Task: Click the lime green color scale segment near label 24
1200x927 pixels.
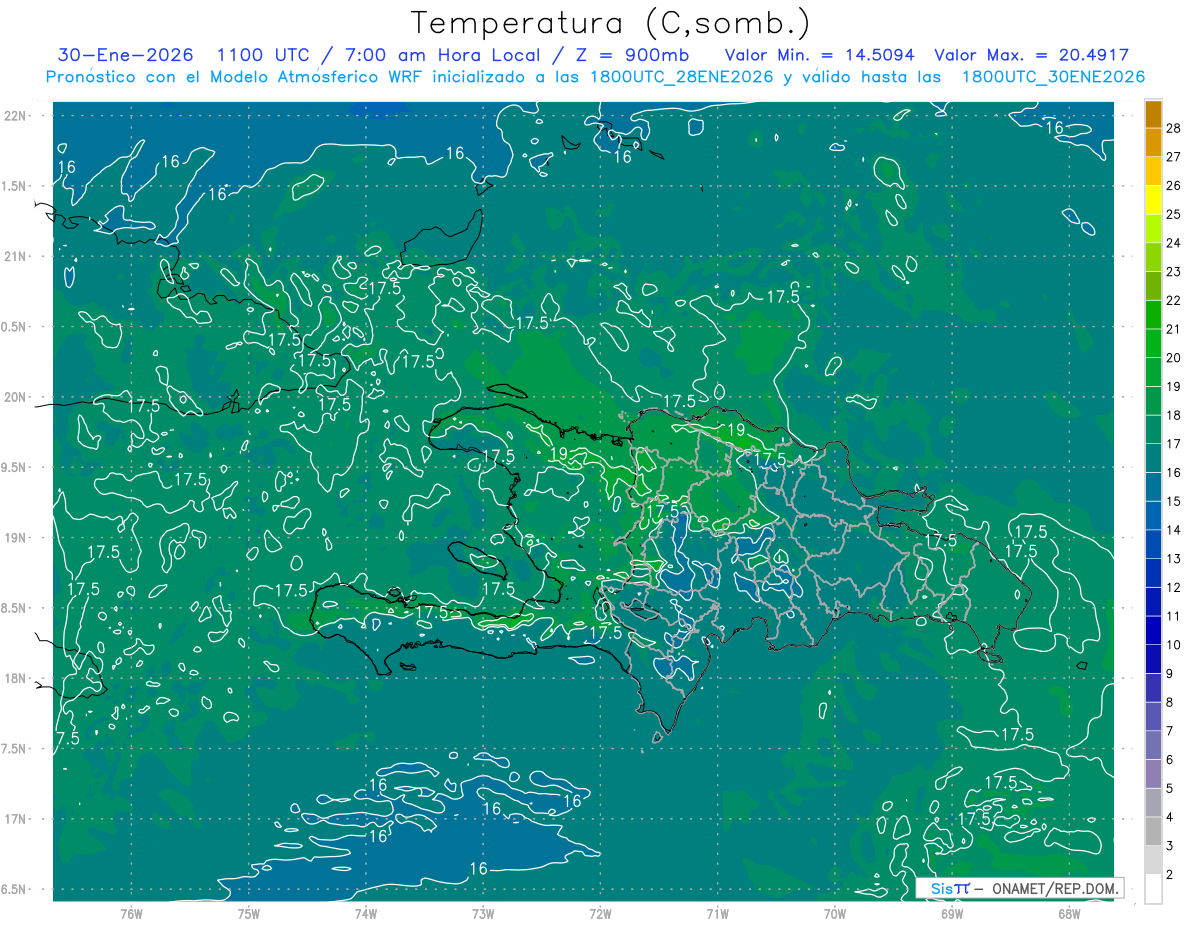Action: point(1153,228)
